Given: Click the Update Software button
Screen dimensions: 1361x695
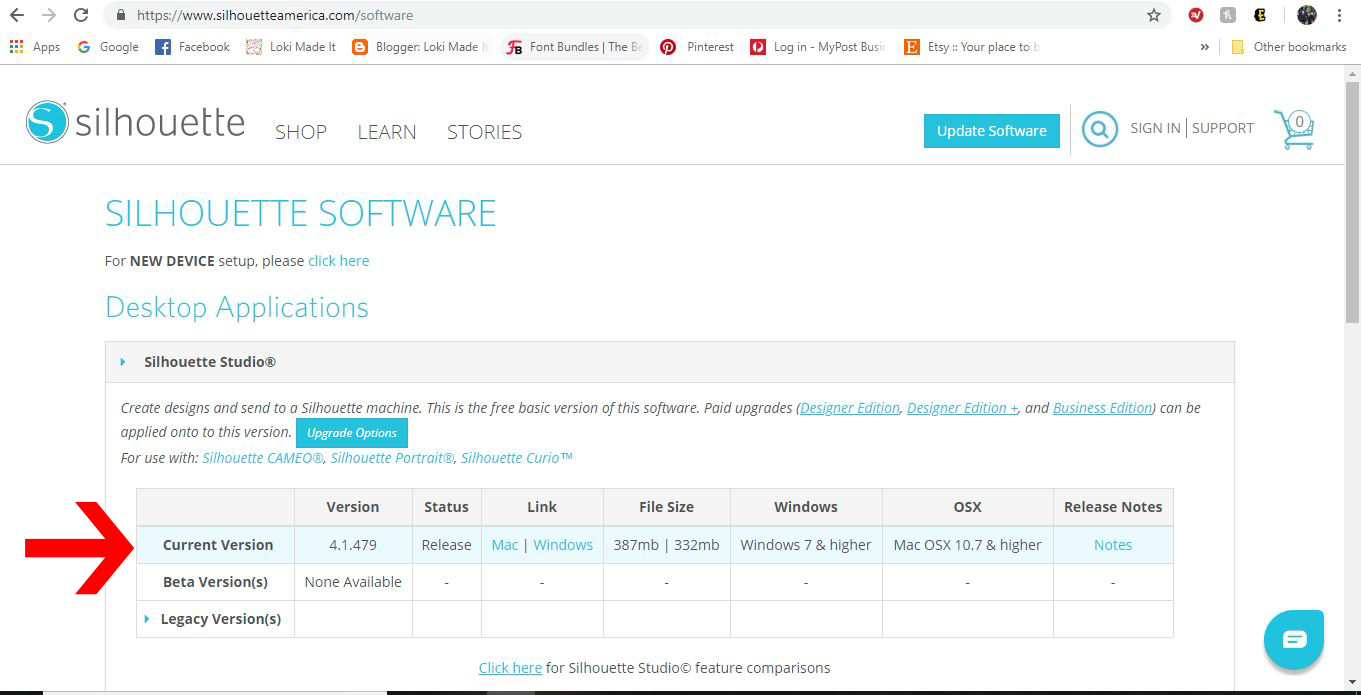Looking at the screenshot, I should pyautogui.click(x=991, y=131).
